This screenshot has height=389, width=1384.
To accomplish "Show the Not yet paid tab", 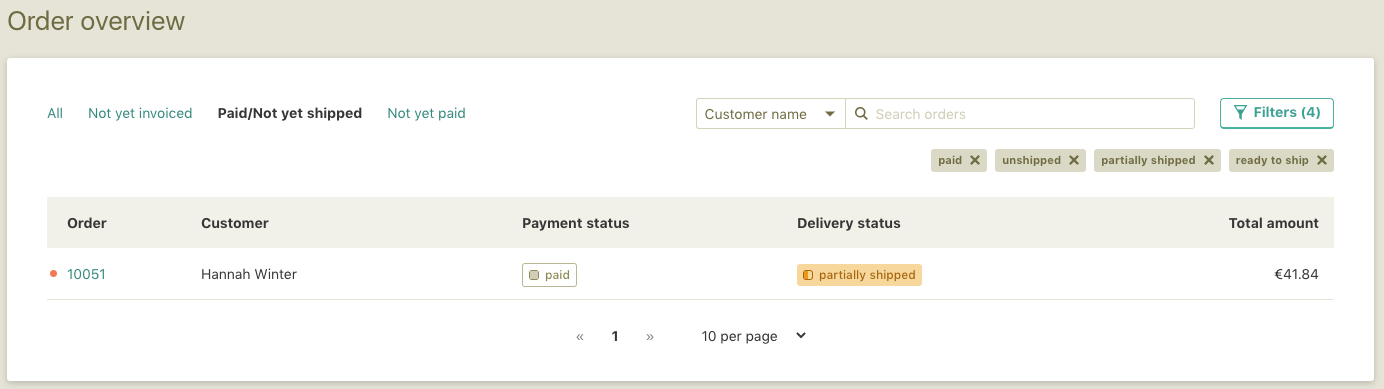I will [426, 113].
